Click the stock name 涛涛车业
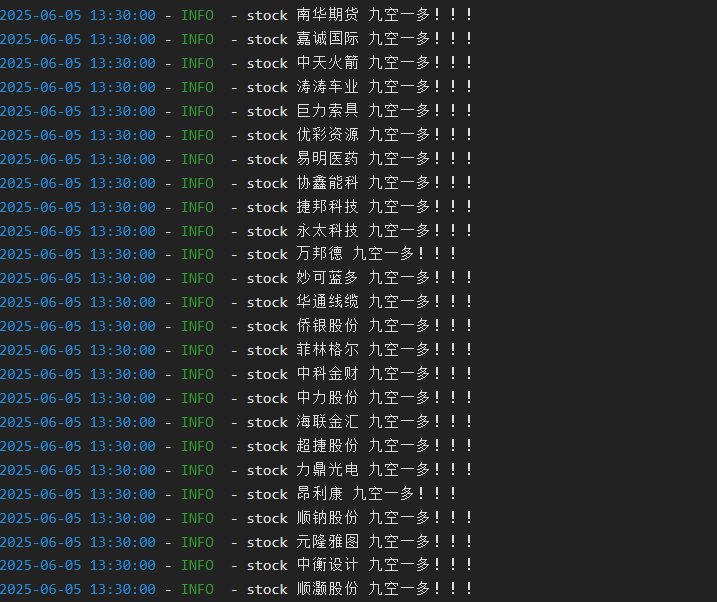Image resolution: width=717 pixels, height=602 pixels. coord(327,87)
